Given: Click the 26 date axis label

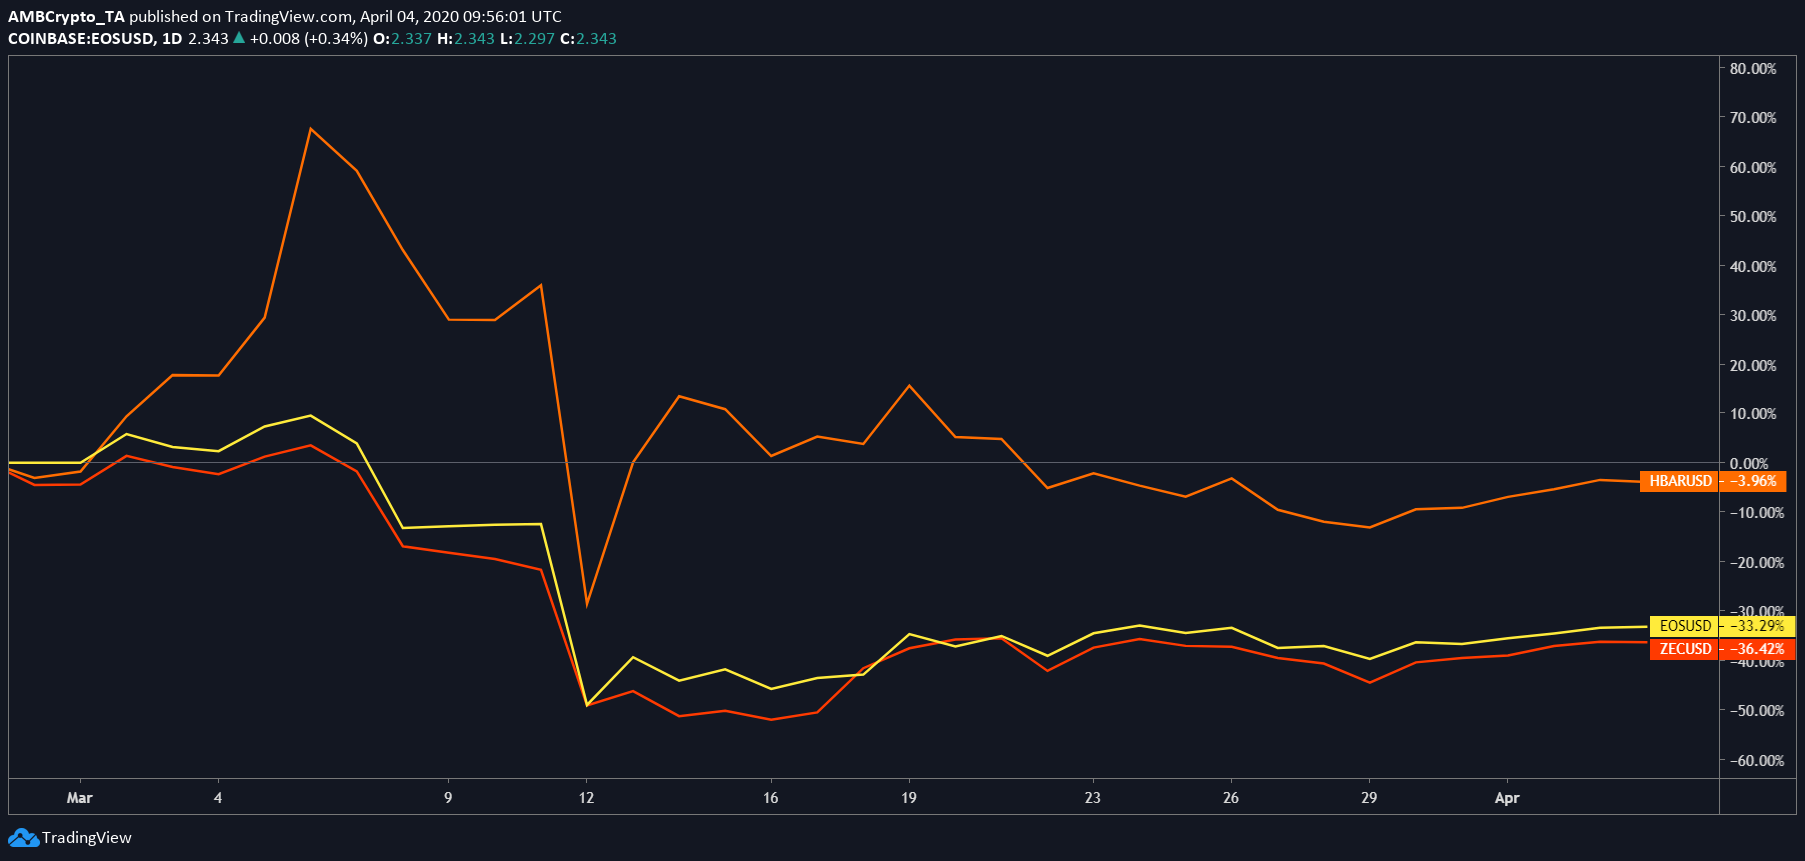Looking at the screenshot, I should (x=1230, y=798).
